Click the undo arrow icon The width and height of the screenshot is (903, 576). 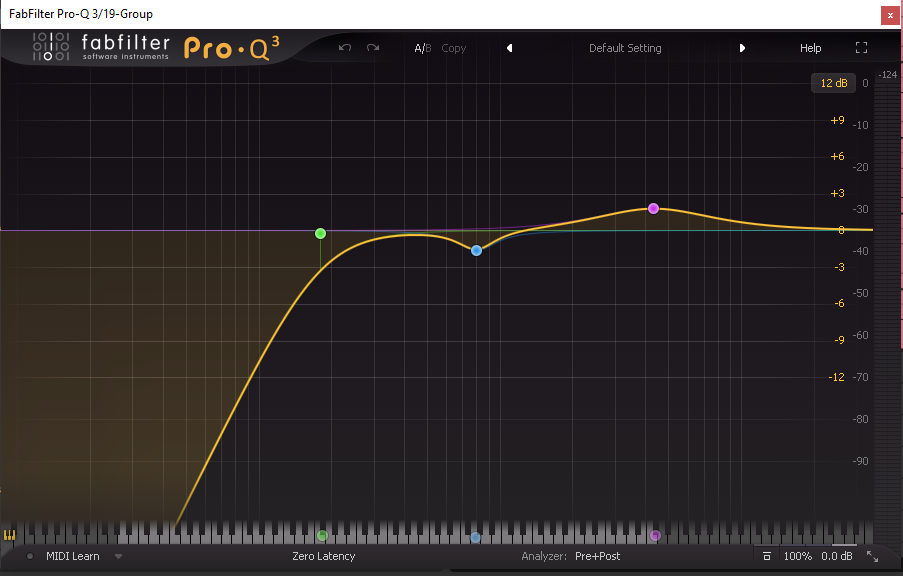coord(345,48)
